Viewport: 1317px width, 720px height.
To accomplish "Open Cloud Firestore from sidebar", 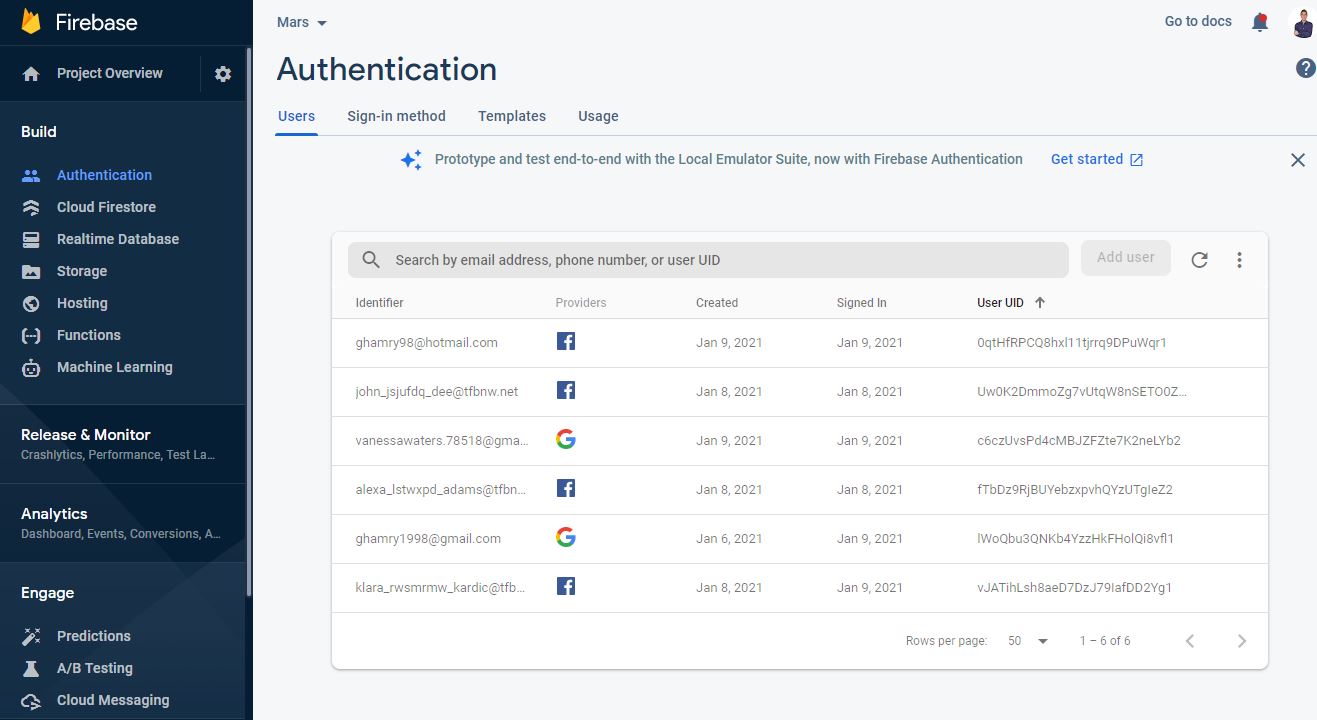I will [106, 207].
